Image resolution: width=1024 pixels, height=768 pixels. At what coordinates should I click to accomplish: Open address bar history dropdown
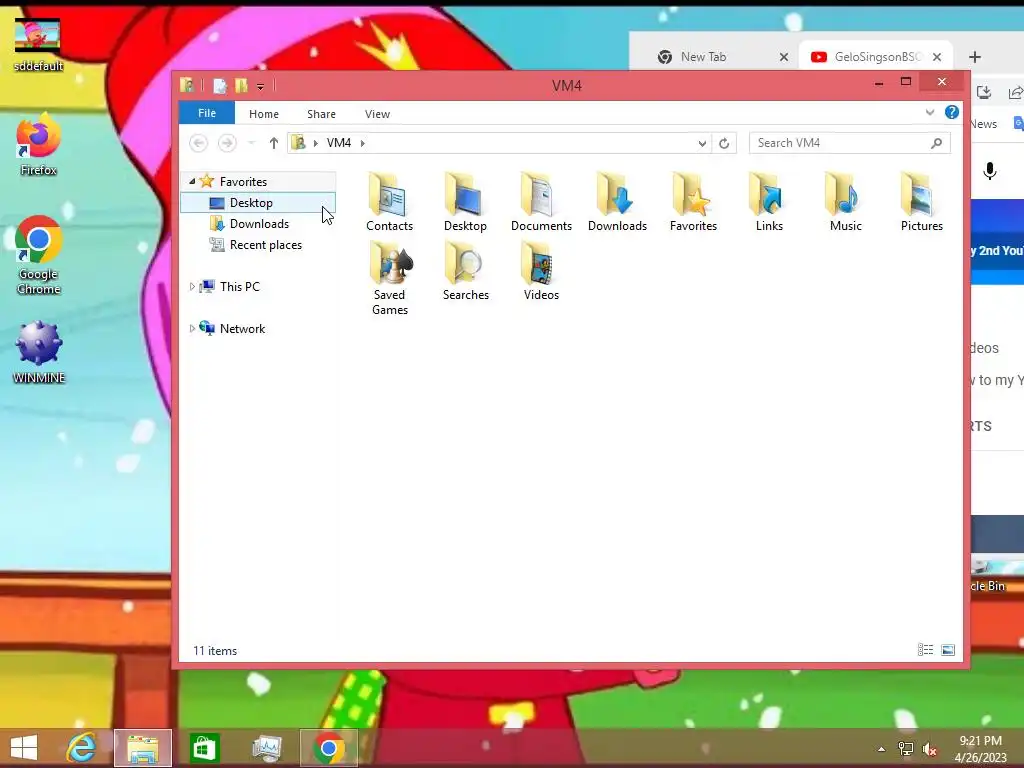point(702,143)
